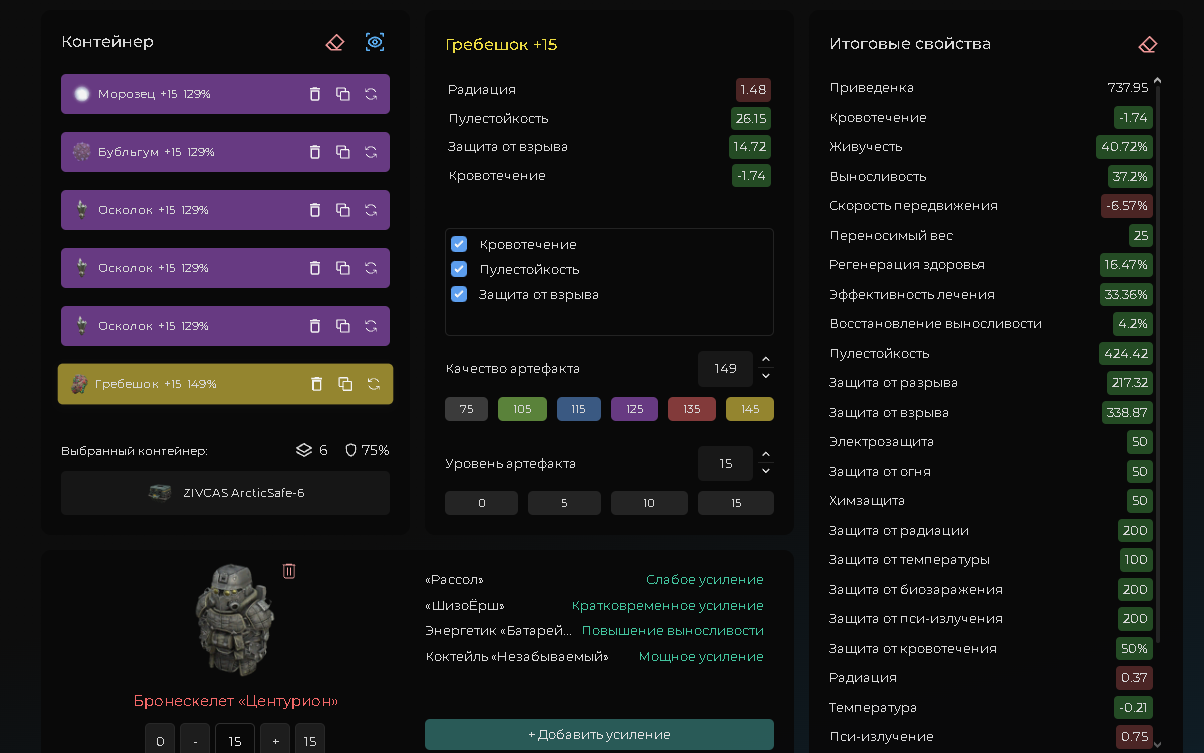The width and height of the screenshot is (1204, 753).
Task: Click the Морозец artifact icon
Action: 82,94
